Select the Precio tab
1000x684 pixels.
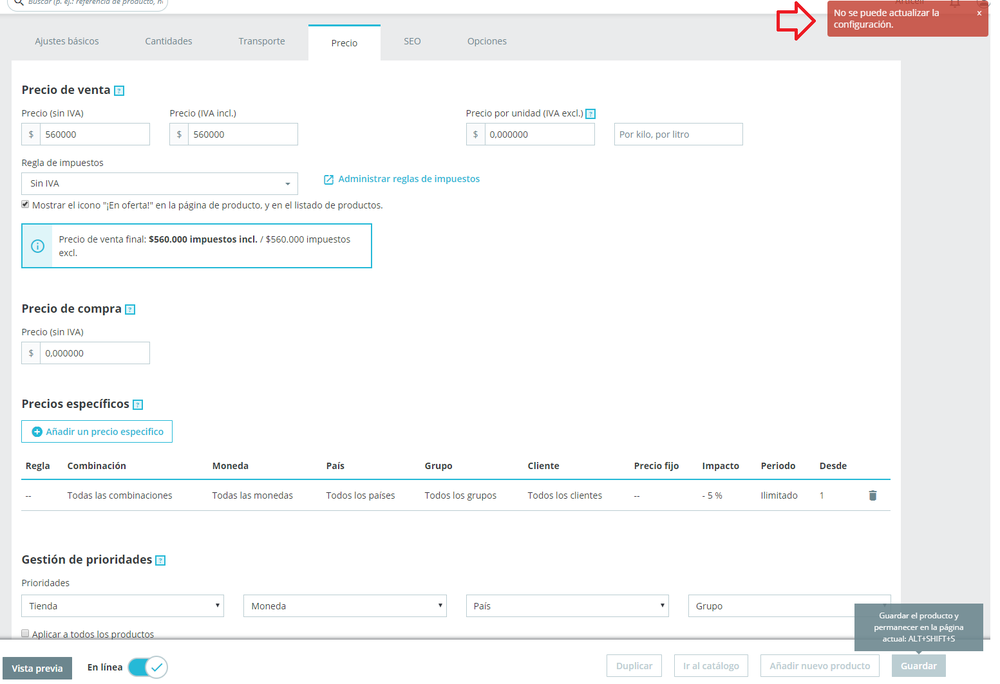pyautogui.click(x=344, y=43)
